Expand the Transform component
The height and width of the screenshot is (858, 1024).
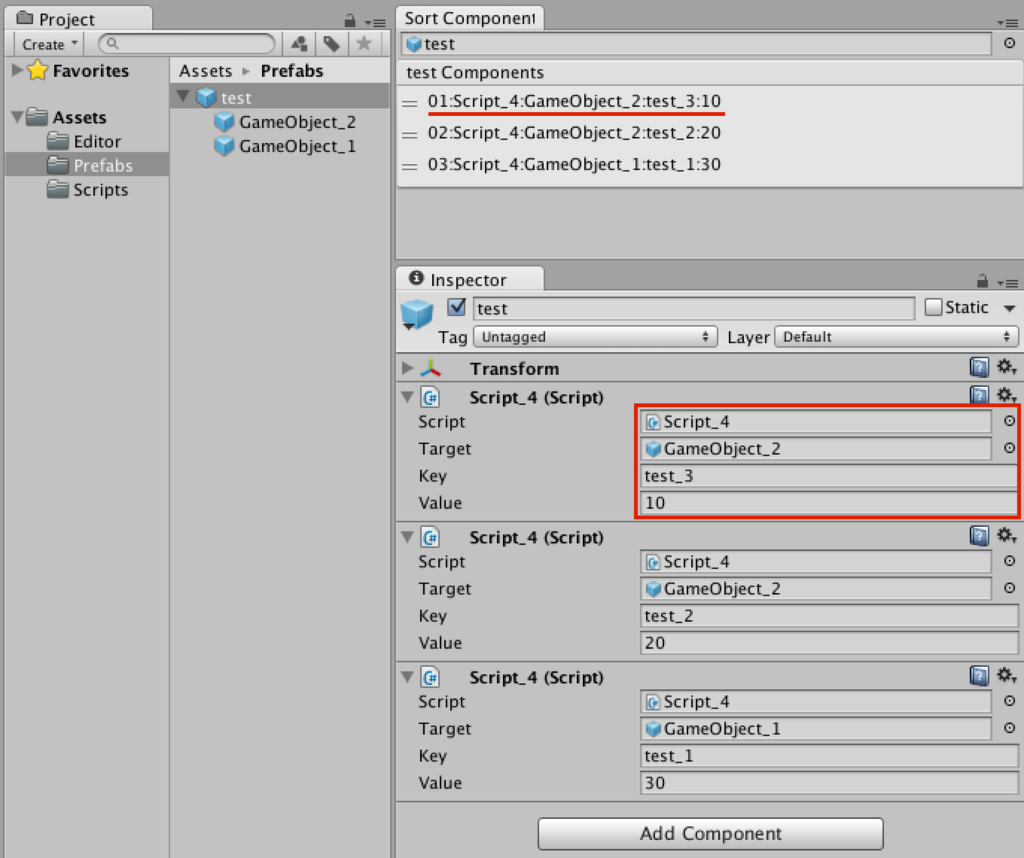[x=408, y=368]
